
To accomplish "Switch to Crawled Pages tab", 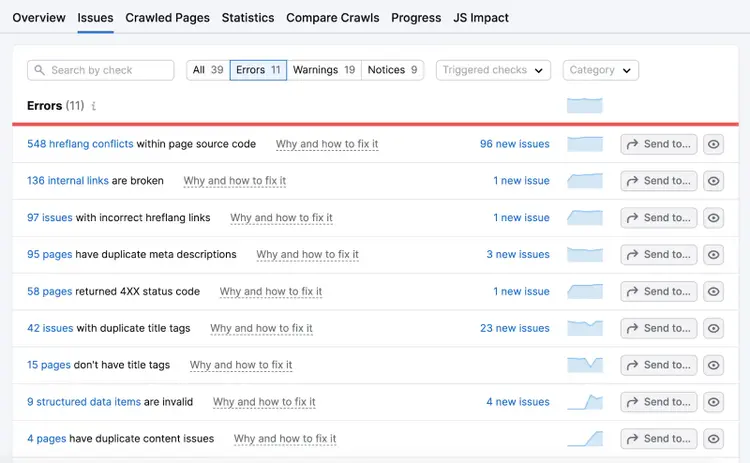I will click(x=167, y=18).
